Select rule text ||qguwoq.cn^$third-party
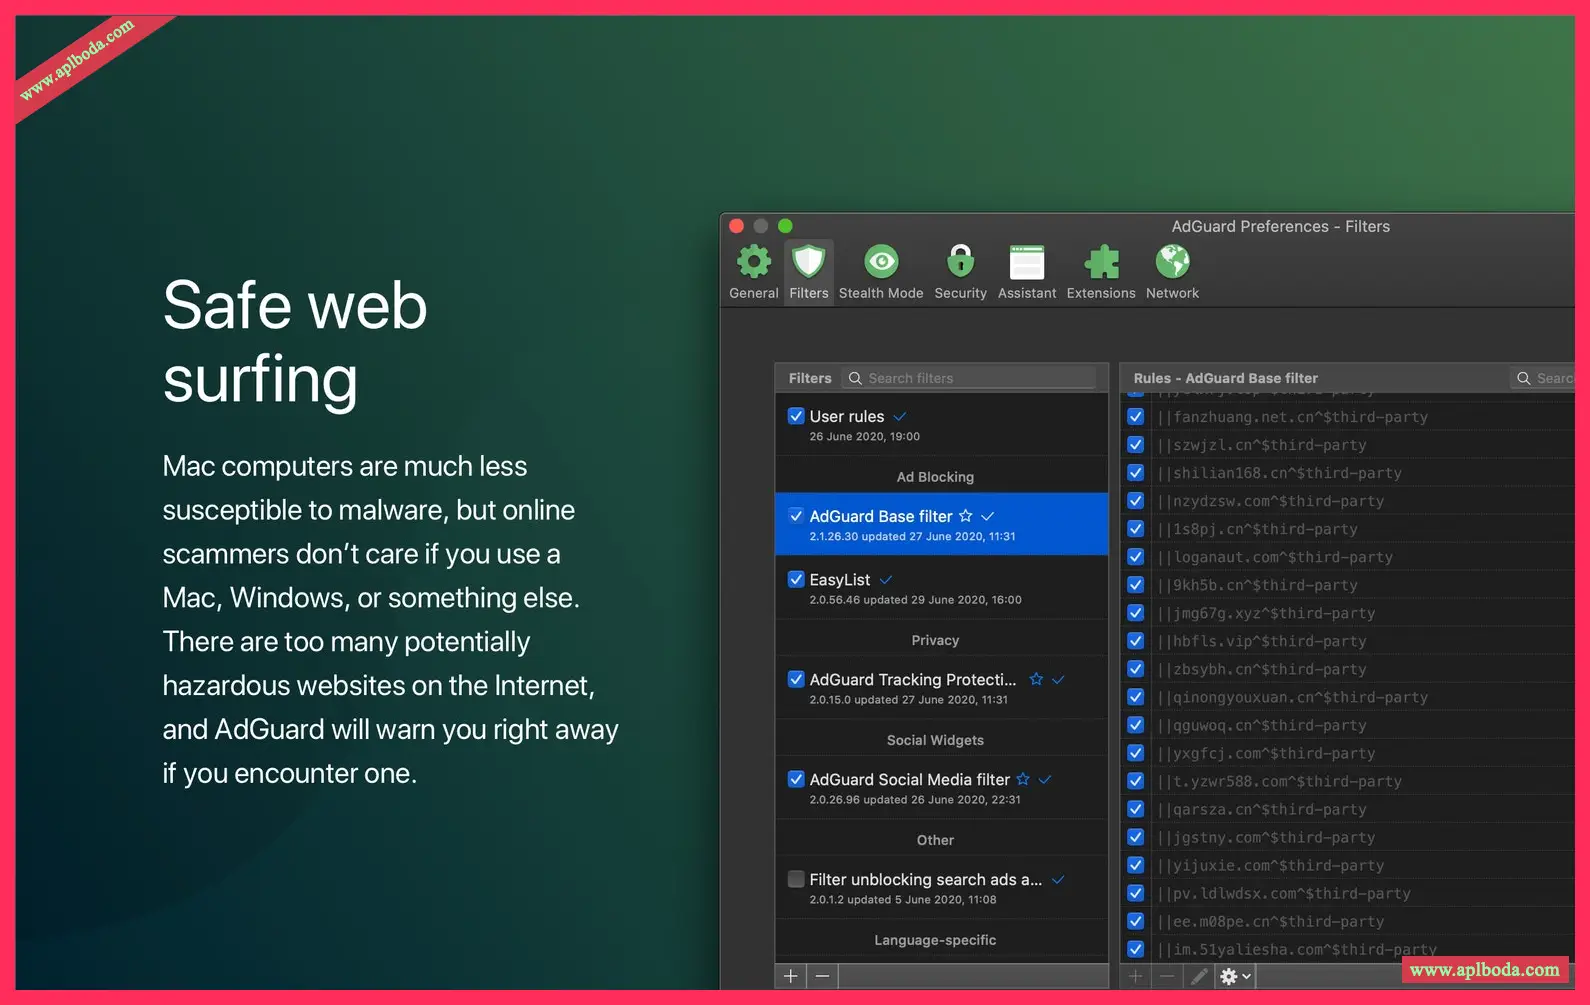The height and width of the screenshot is (1005, 1590). tap(1262, 725)
